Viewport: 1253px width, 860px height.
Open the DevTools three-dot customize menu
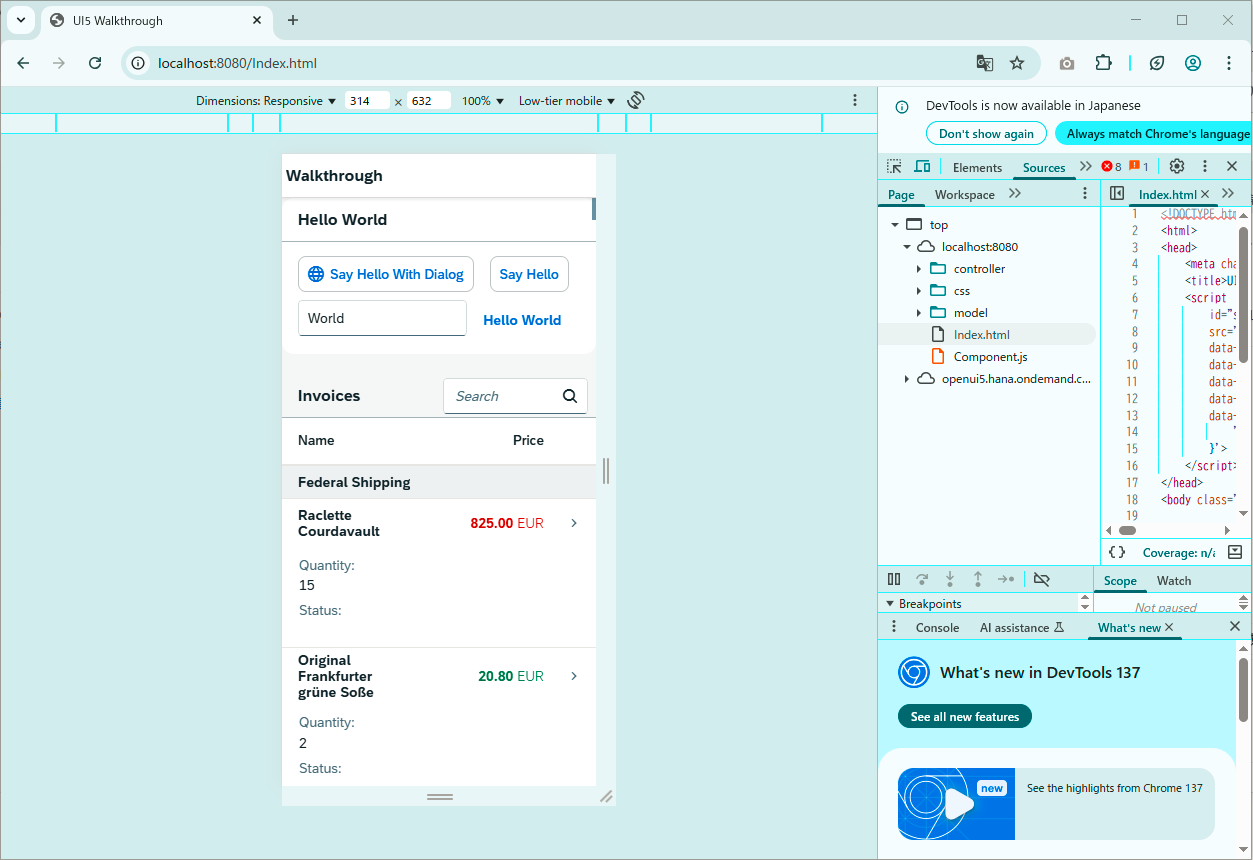1205,167
